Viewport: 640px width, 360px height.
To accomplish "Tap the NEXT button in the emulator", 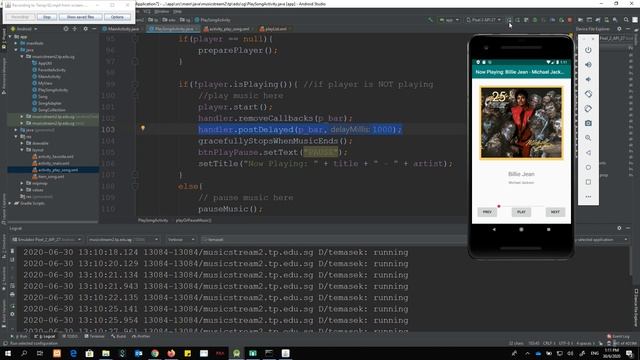I will [555, 212].
